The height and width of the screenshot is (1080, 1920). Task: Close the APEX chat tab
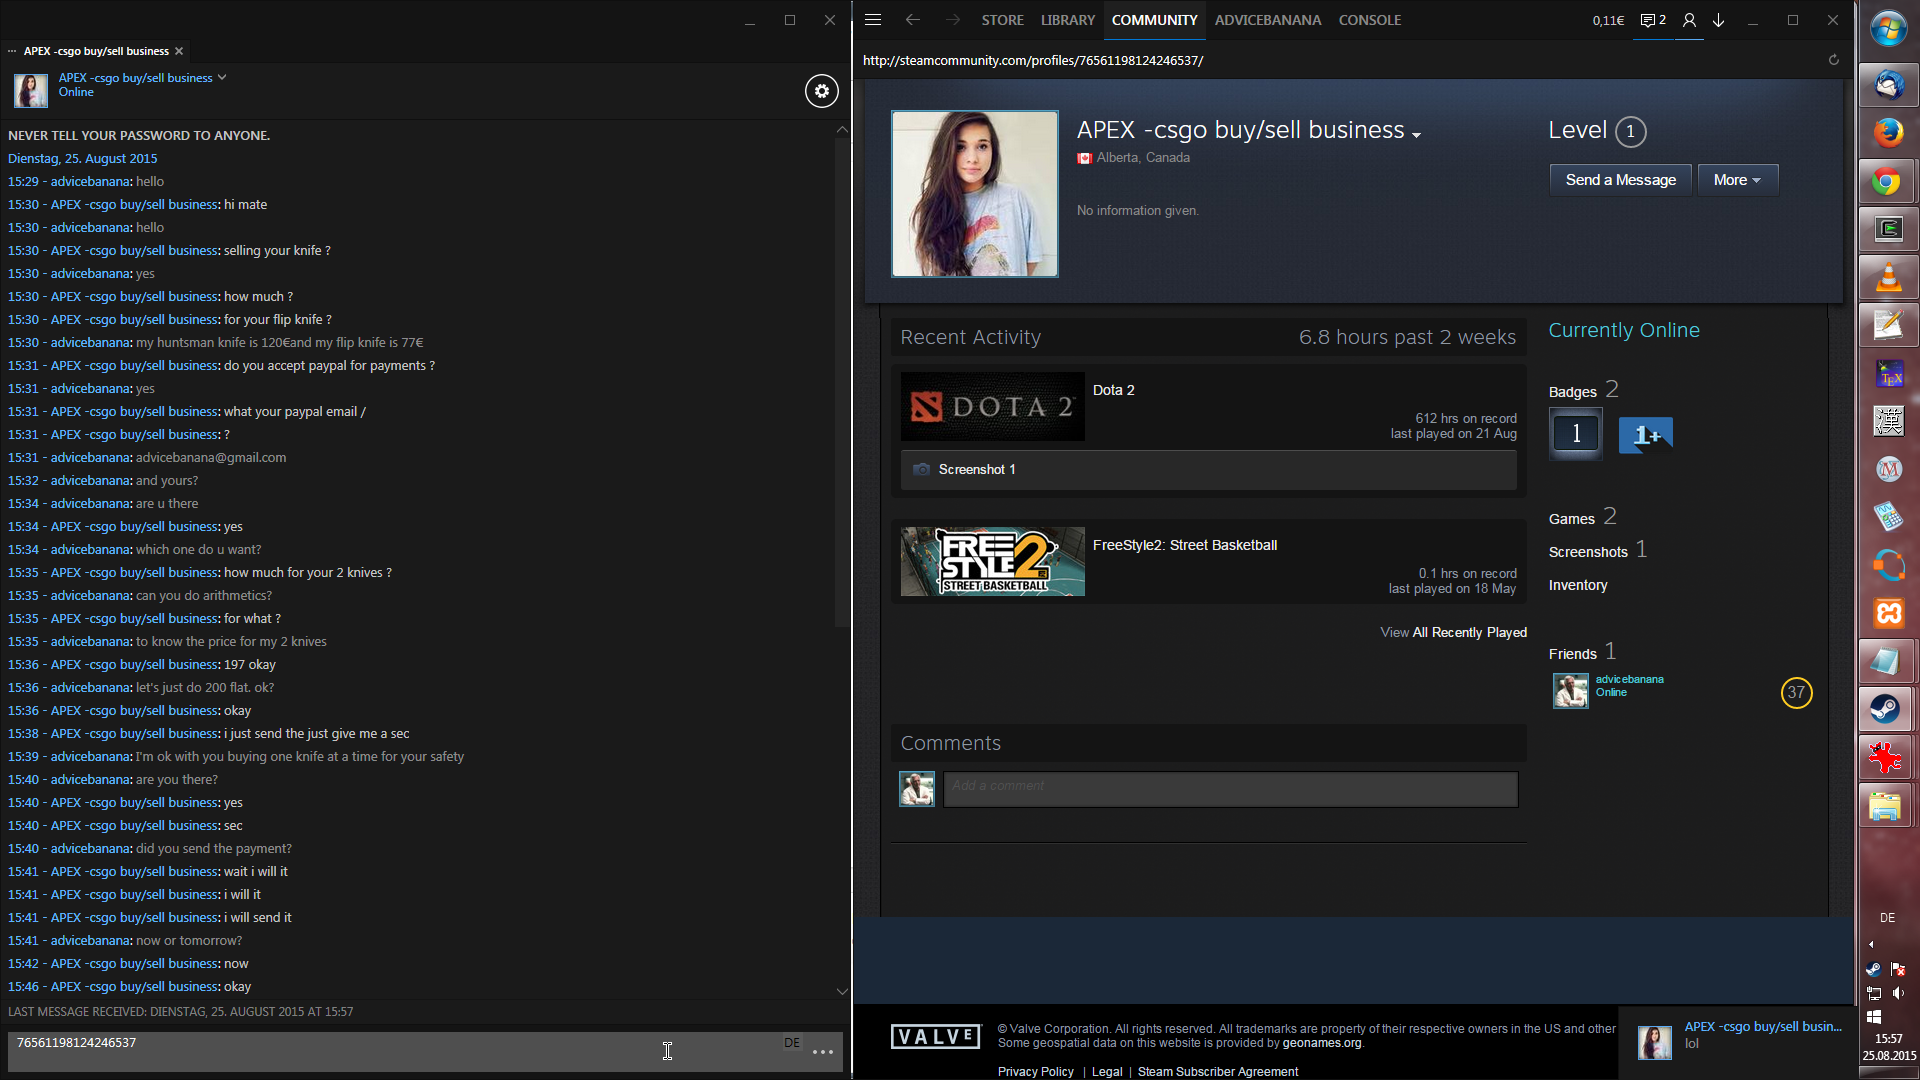(x=179, y=51)
